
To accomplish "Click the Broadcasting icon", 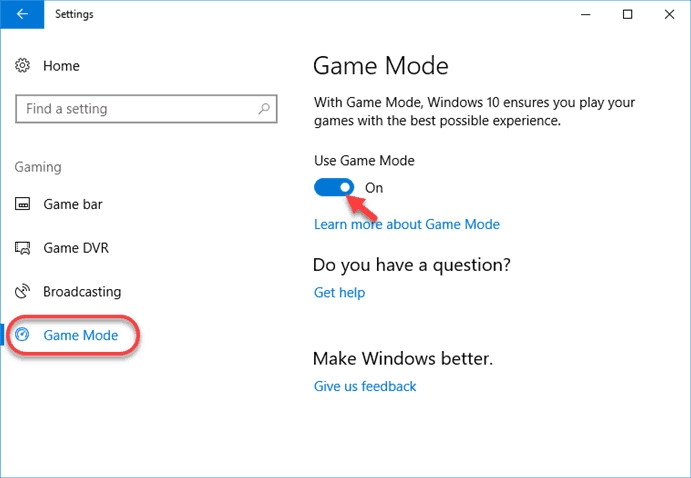I will click(23, 292).
